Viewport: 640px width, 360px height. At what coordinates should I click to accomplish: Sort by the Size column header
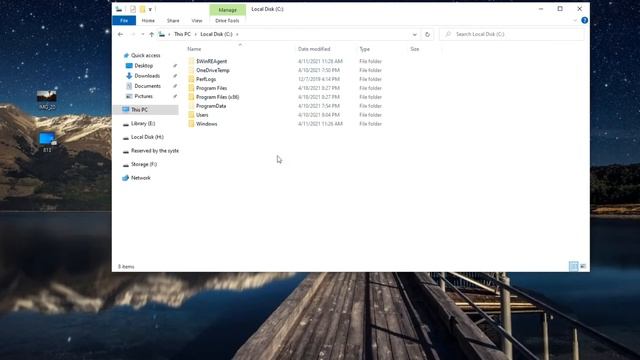click(x=415, y=49)
